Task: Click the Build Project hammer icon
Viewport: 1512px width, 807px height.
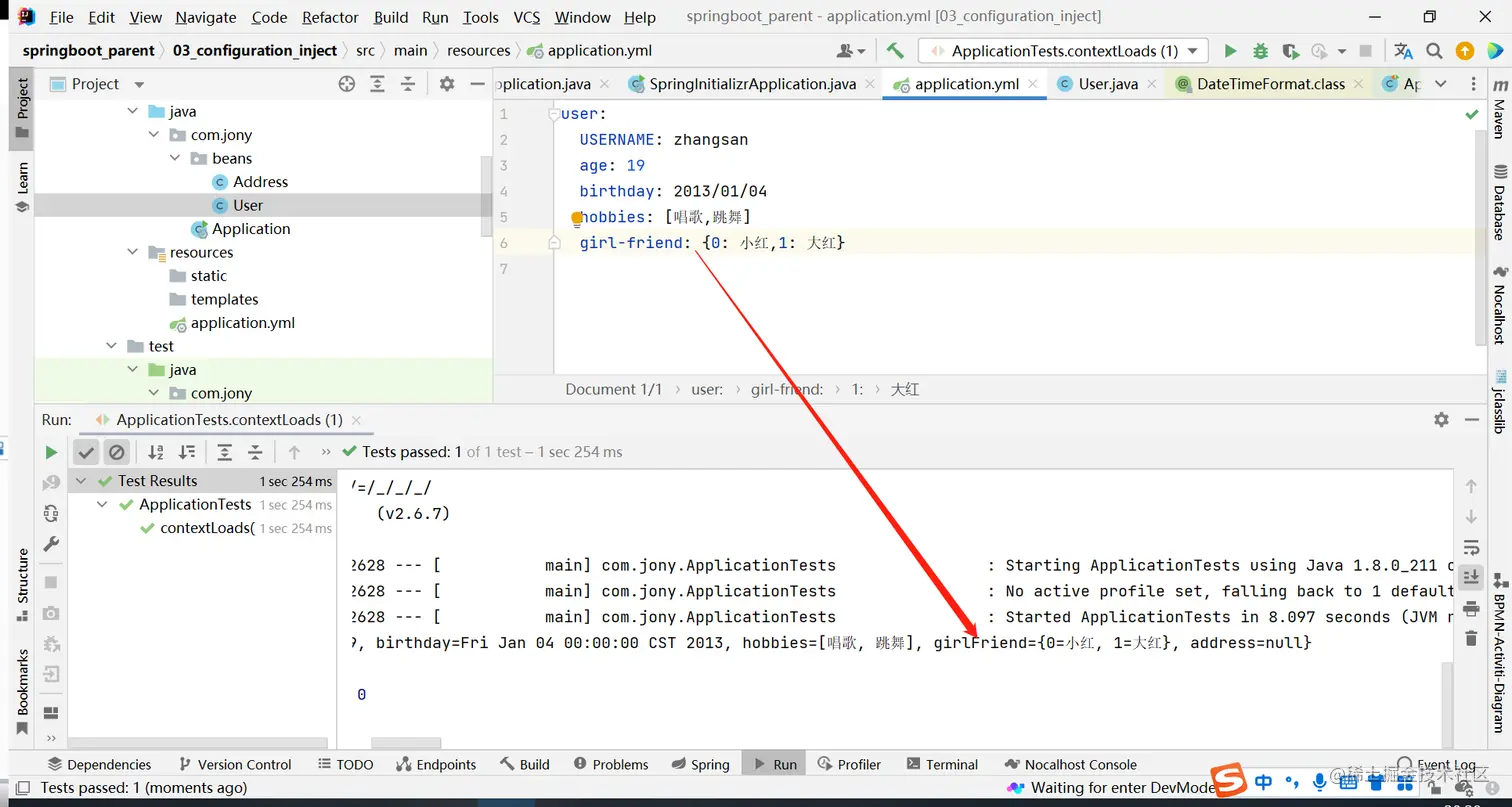Action: [895, 51]
